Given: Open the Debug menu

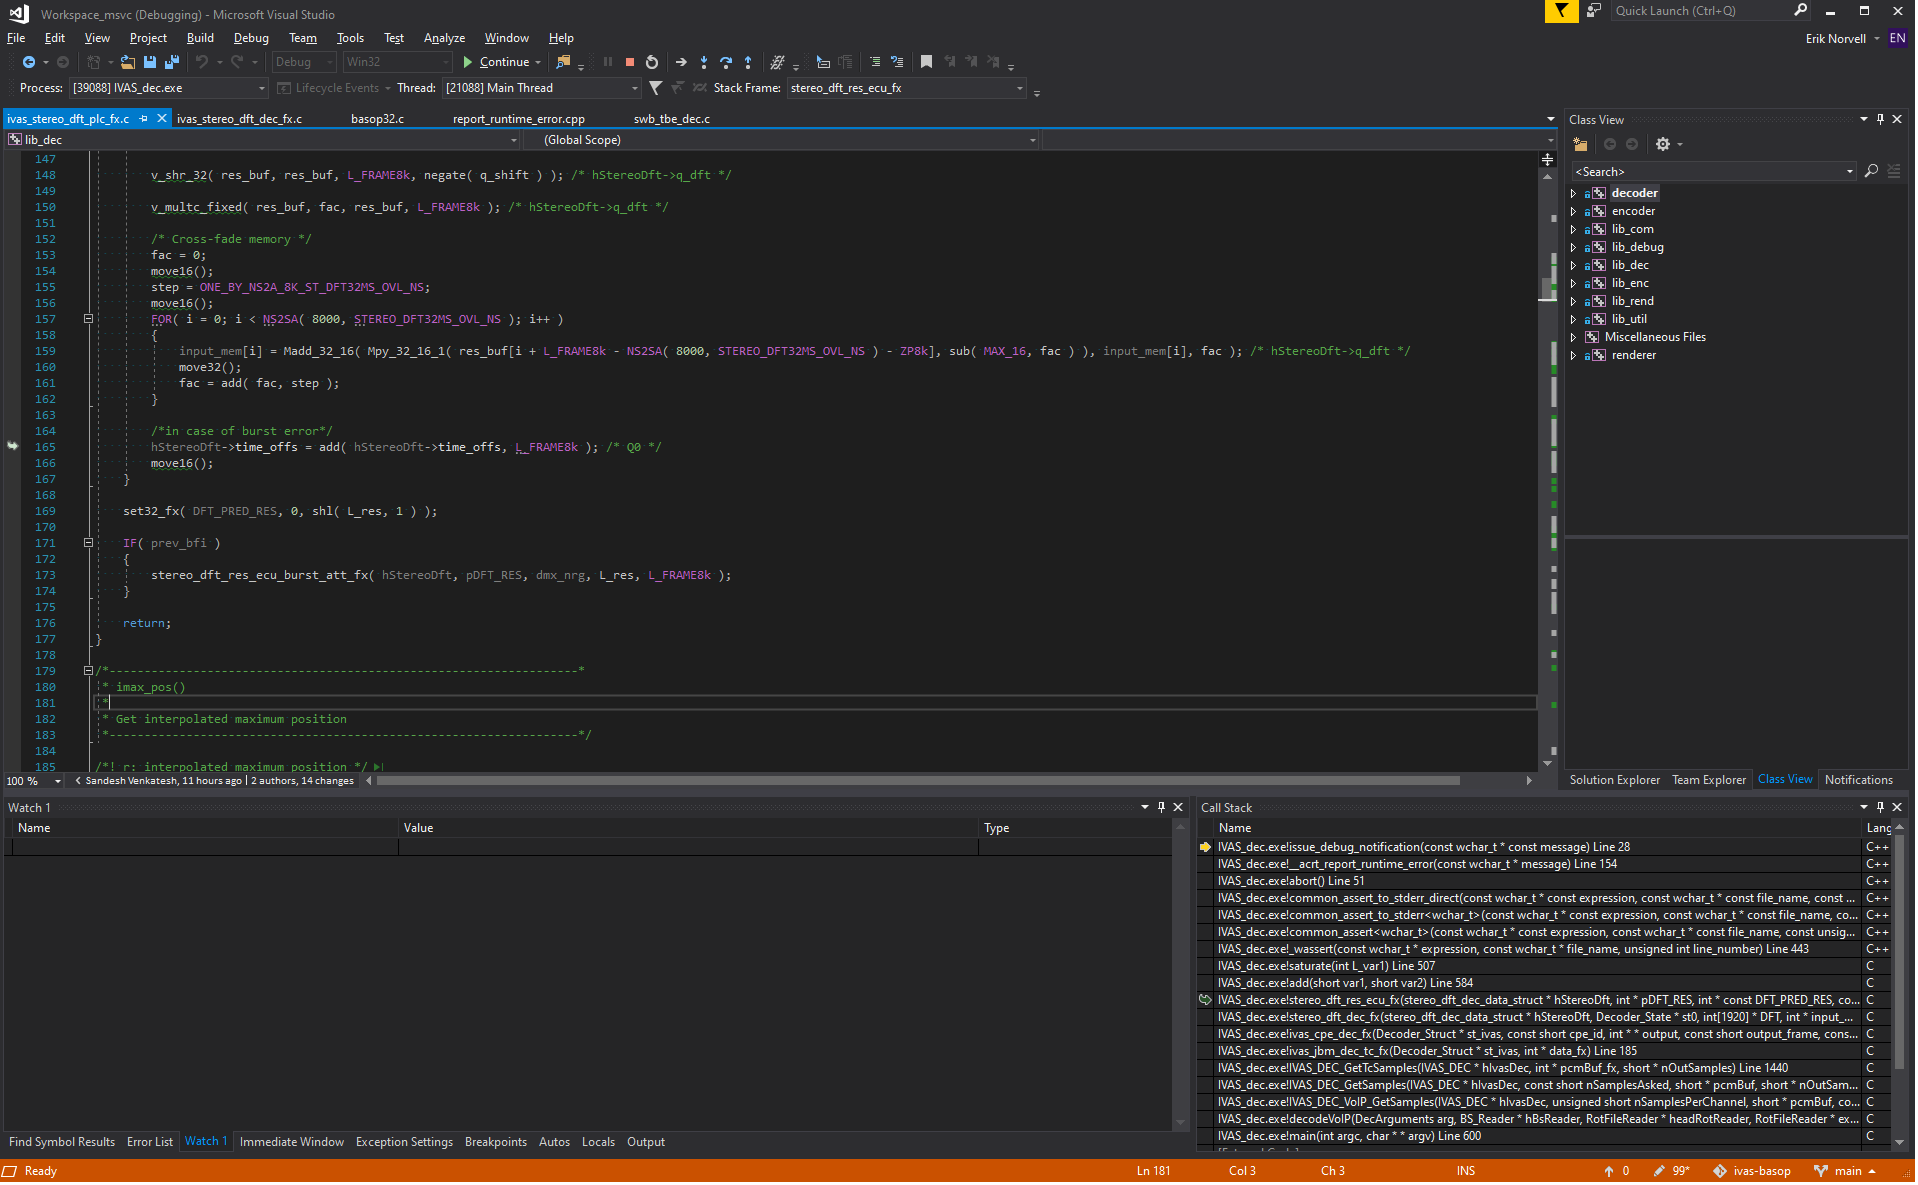Looking at the screenshot, I should [x=251, y=38].
